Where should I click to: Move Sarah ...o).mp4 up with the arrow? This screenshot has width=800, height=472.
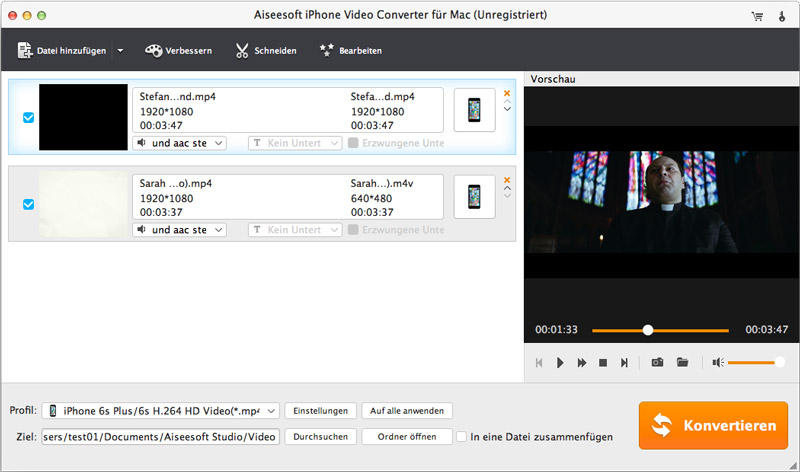[x=507, y=188]
